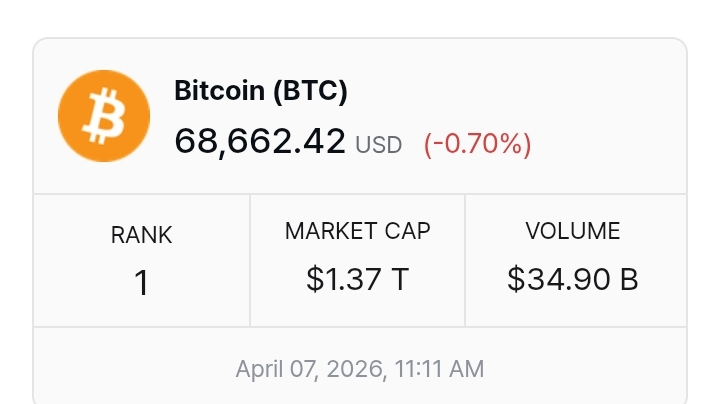Select the Bitcoin coin name in the title

click(216, 91)
